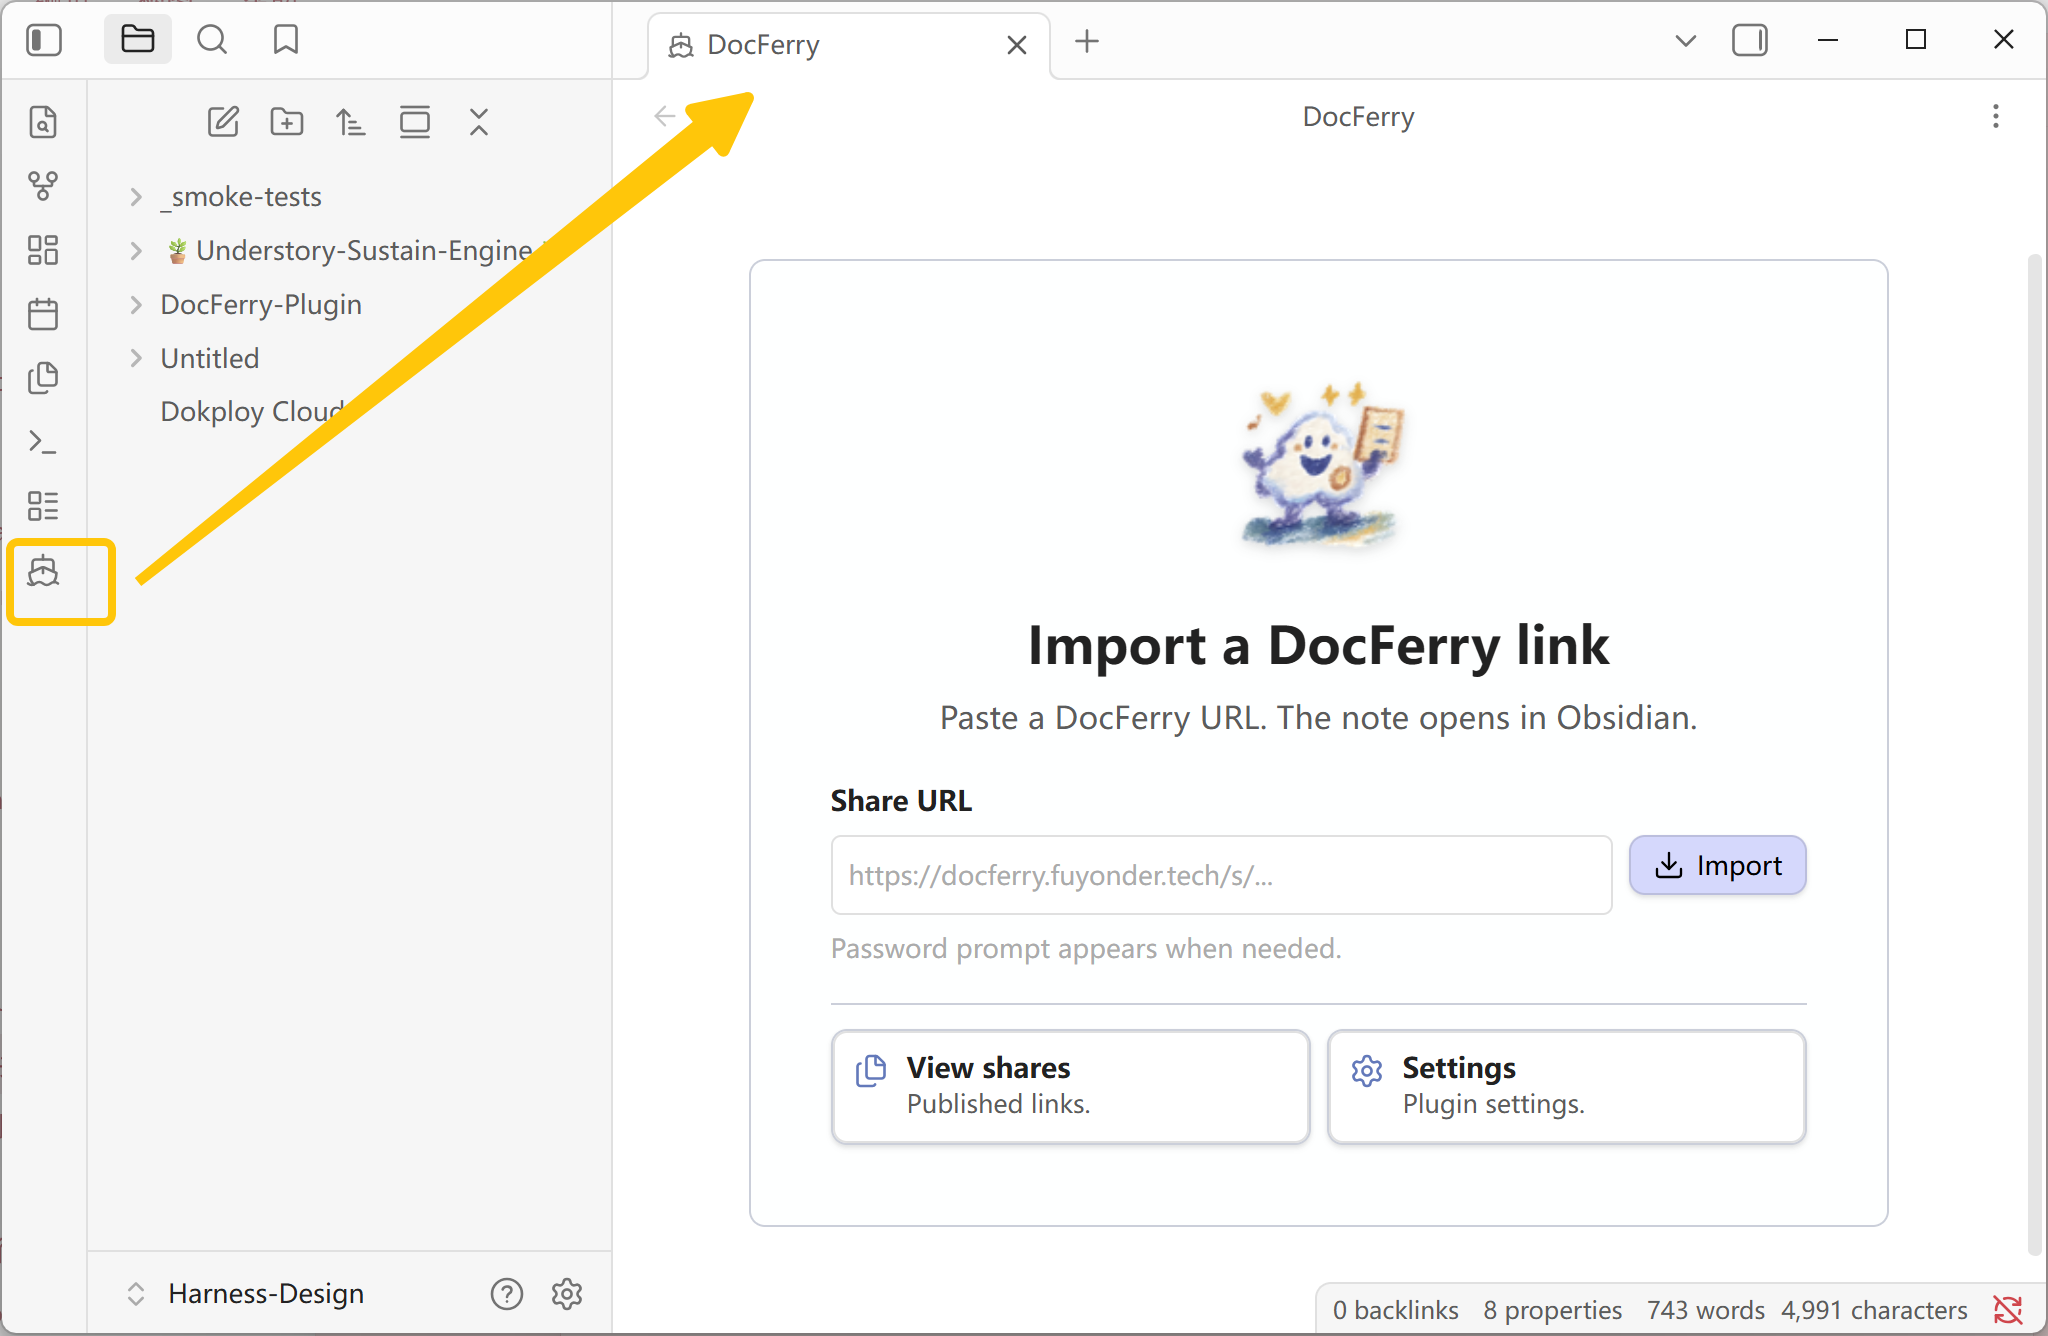Click the Import button
Screen dimensions: 2048x1336
[x=1718, y=865]
